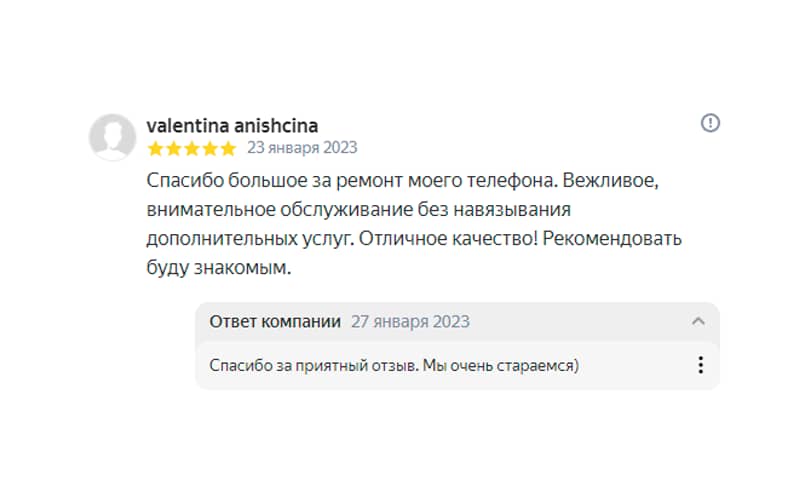Click the first yellow rating star
The height and width of the screenshot is (501, 805).
(x=155, y=149)
